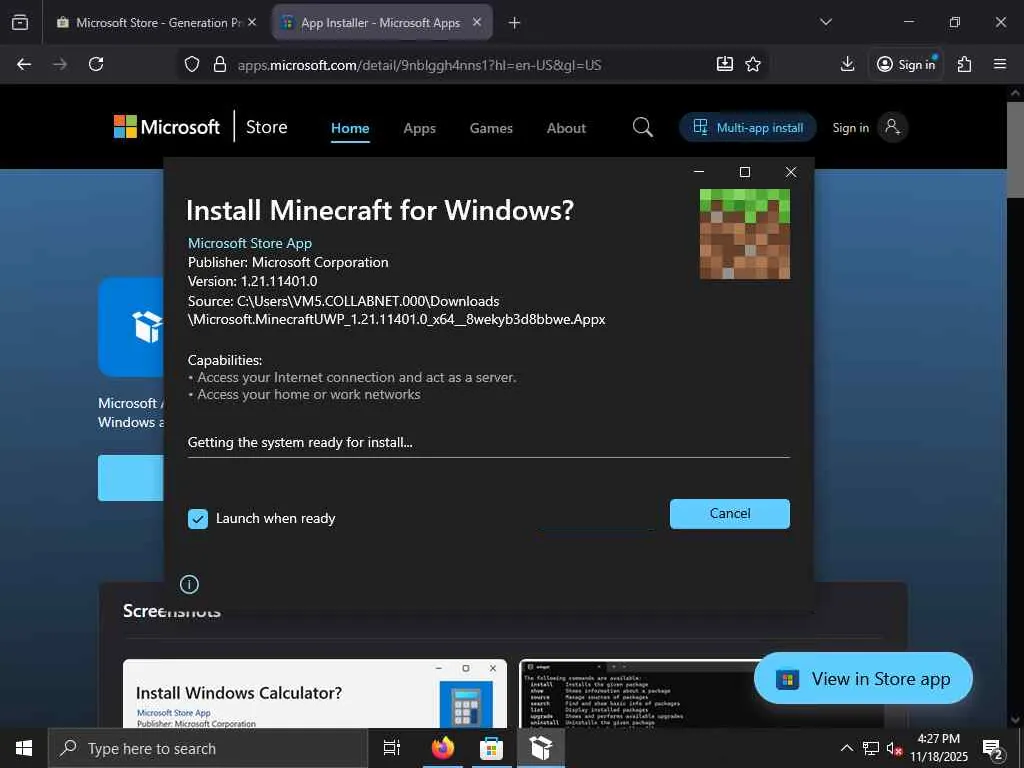Click the Minecraft grass block icon
Viewport: 1024px width, 768px height.
click(x=744, y=234)
